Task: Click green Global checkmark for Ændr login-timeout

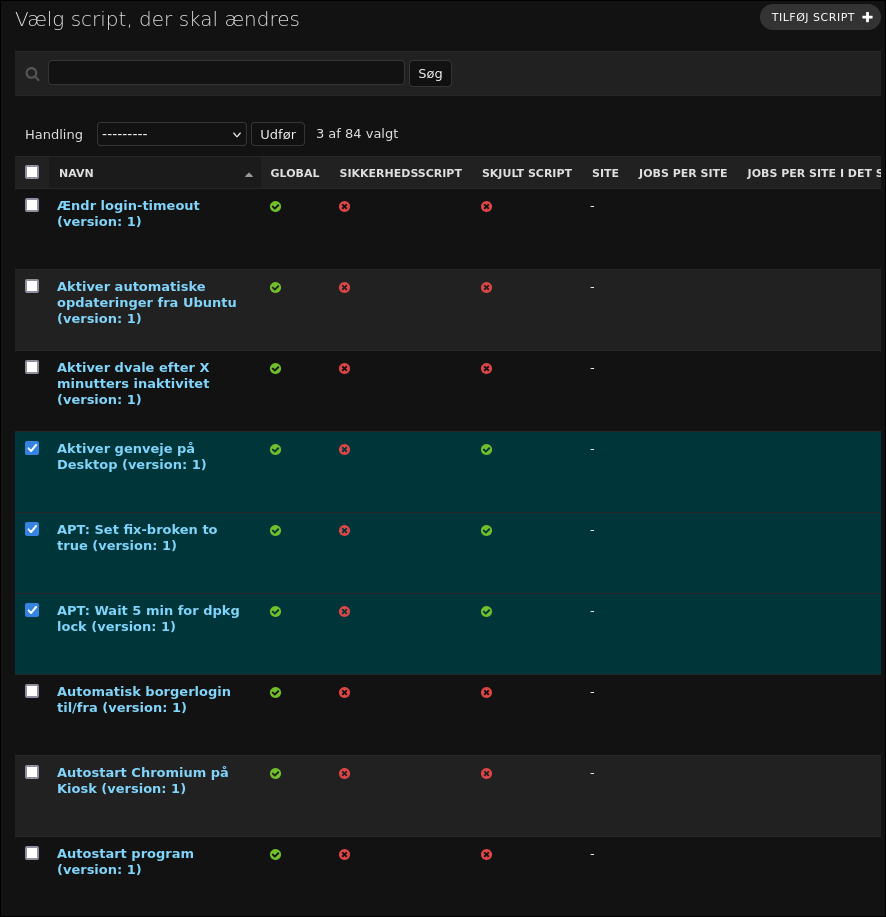Action: pyautogui.click(x=275, y=206)
